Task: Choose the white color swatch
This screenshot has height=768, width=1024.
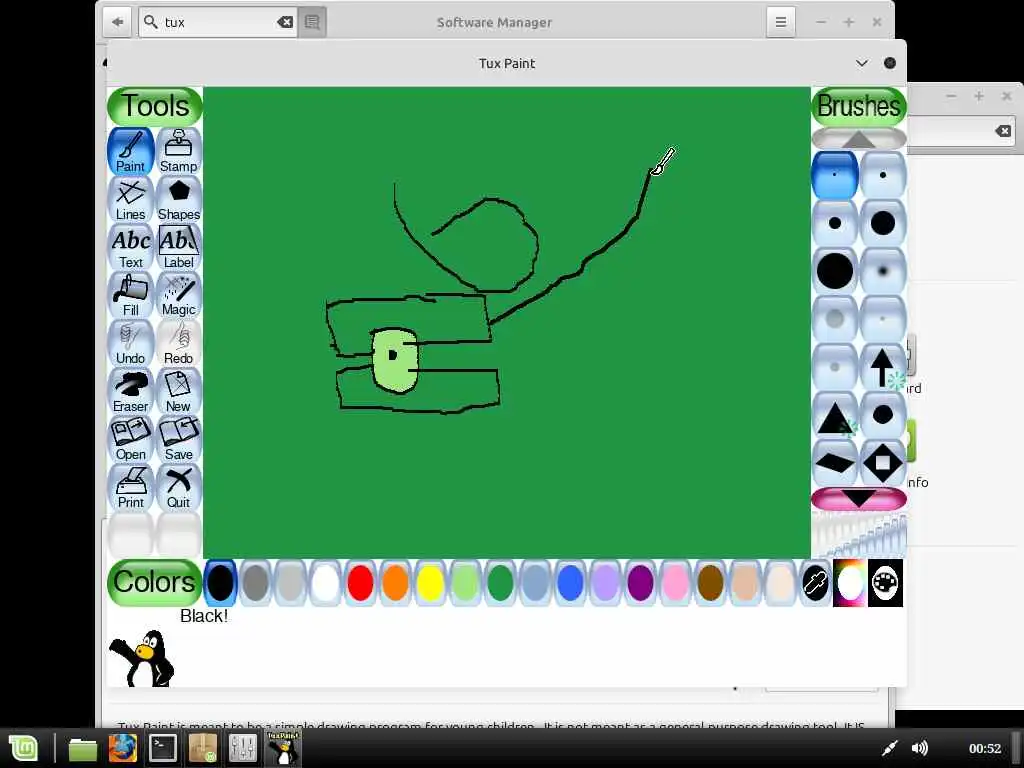Action: 325,583
